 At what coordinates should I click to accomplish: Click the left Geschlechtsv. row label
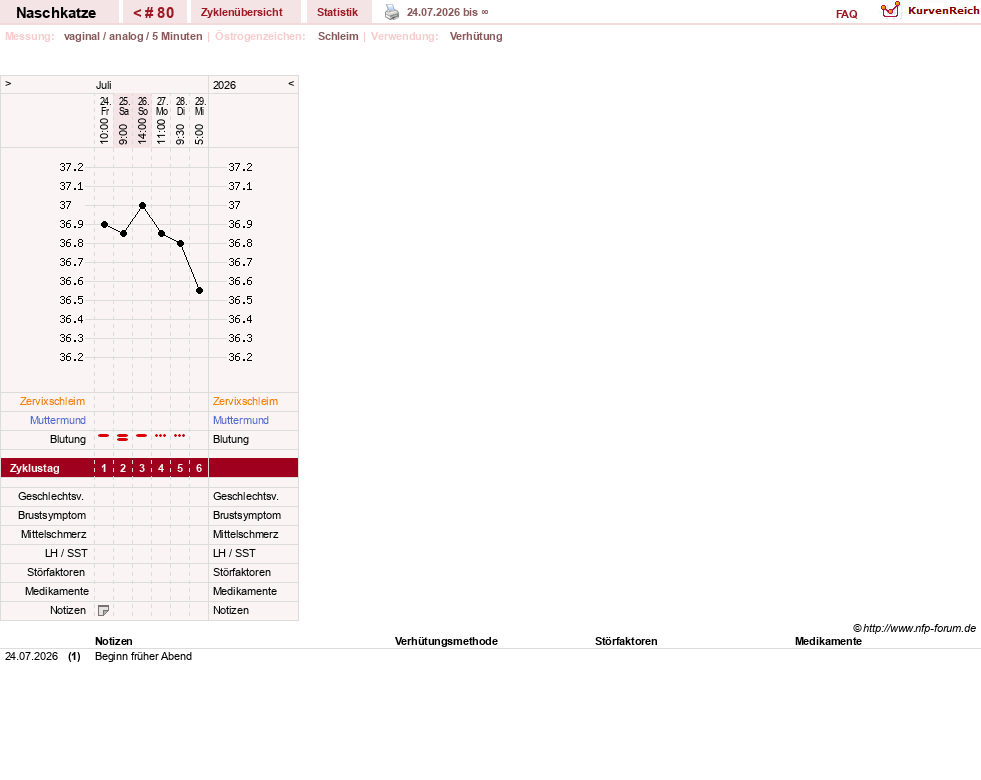[x=51, y=497]
